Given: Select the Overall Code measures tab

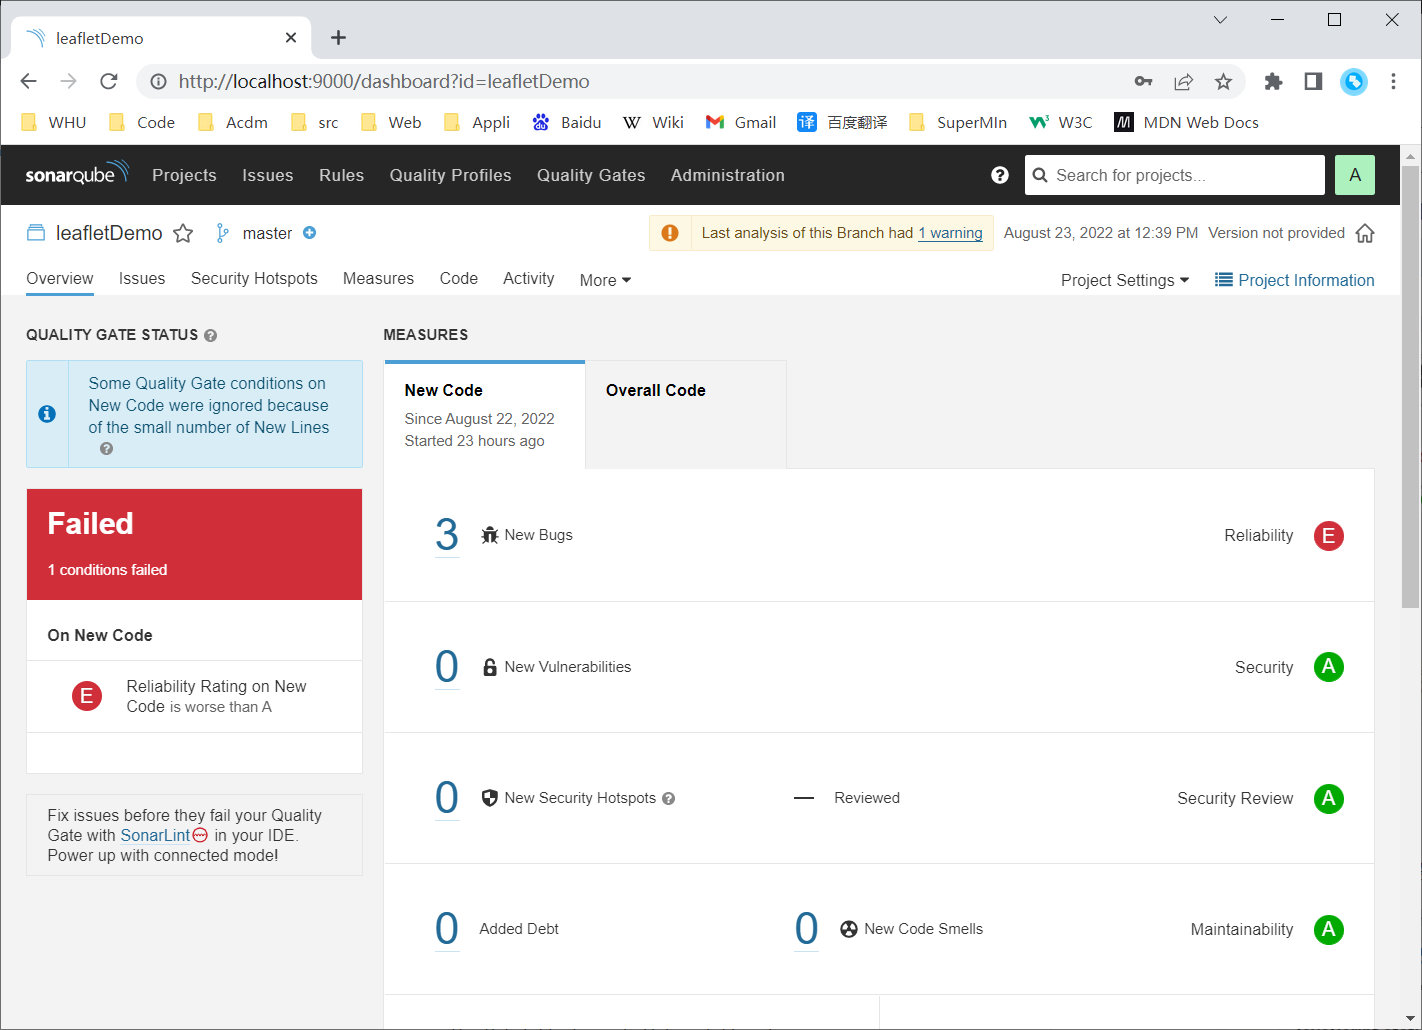Looking at the screenshot, I should pyautogui.click(x=686, y=415).
